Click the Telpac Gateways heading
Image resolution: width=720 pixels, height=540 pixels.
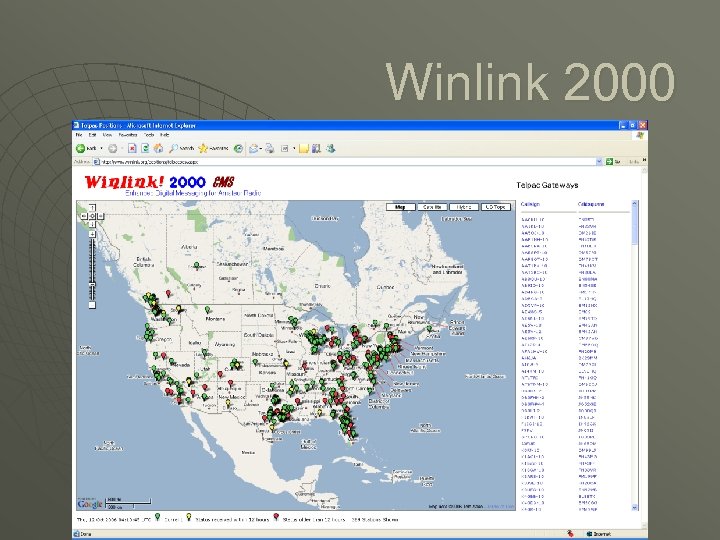point(547,185)
